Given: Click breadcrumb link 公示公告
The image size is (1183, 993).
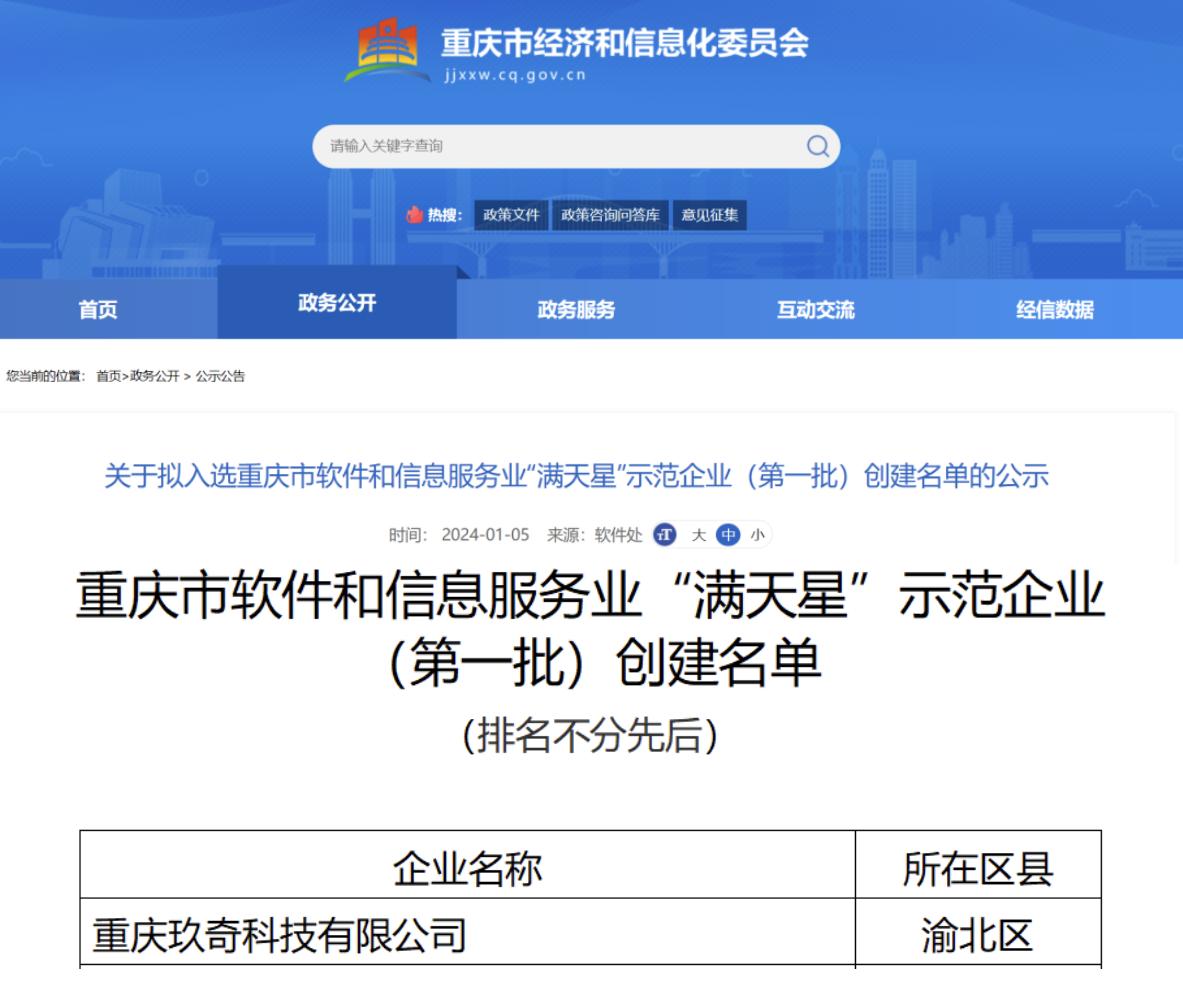Looking at the screenshot, I should 220,376.
